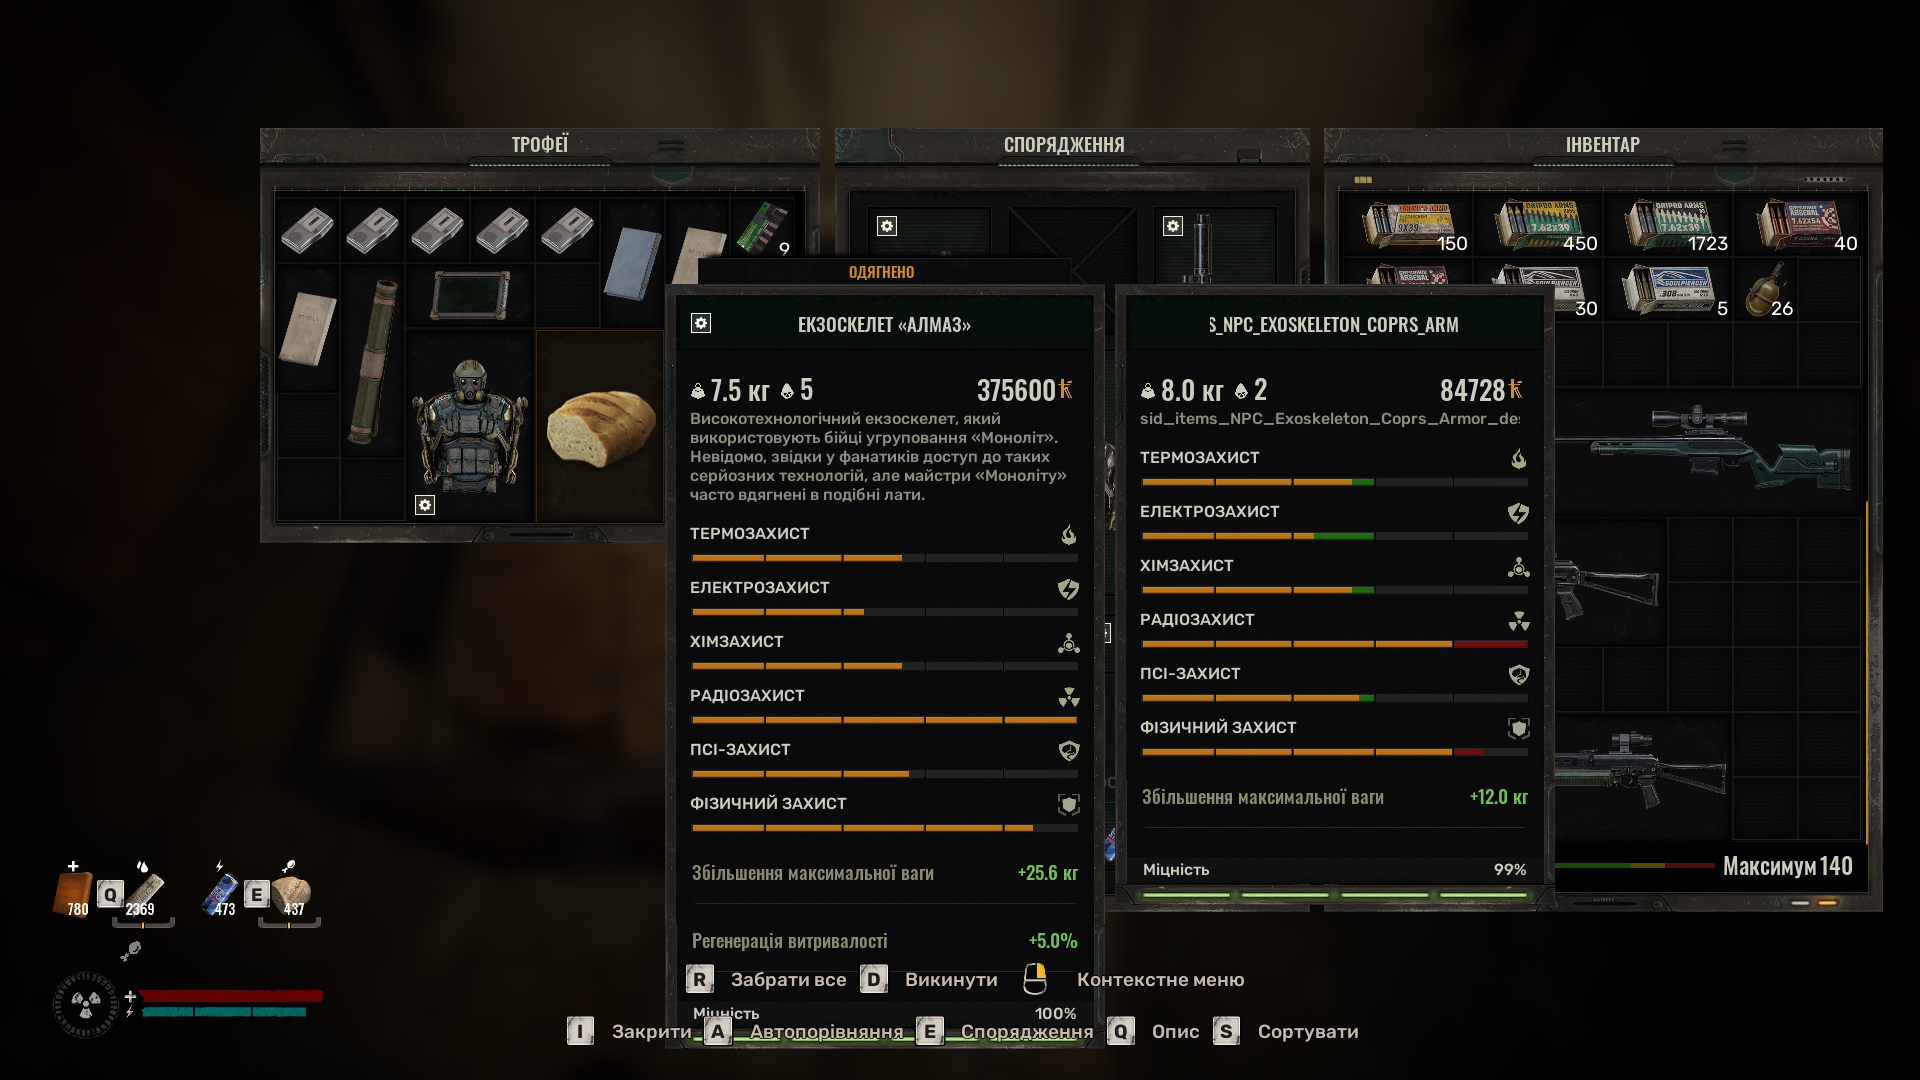Viewport: 1920px width, 1080px height.
Task: Select the bread loaf in loot grid
Action: pyautogui.click(x=600, y=426)
